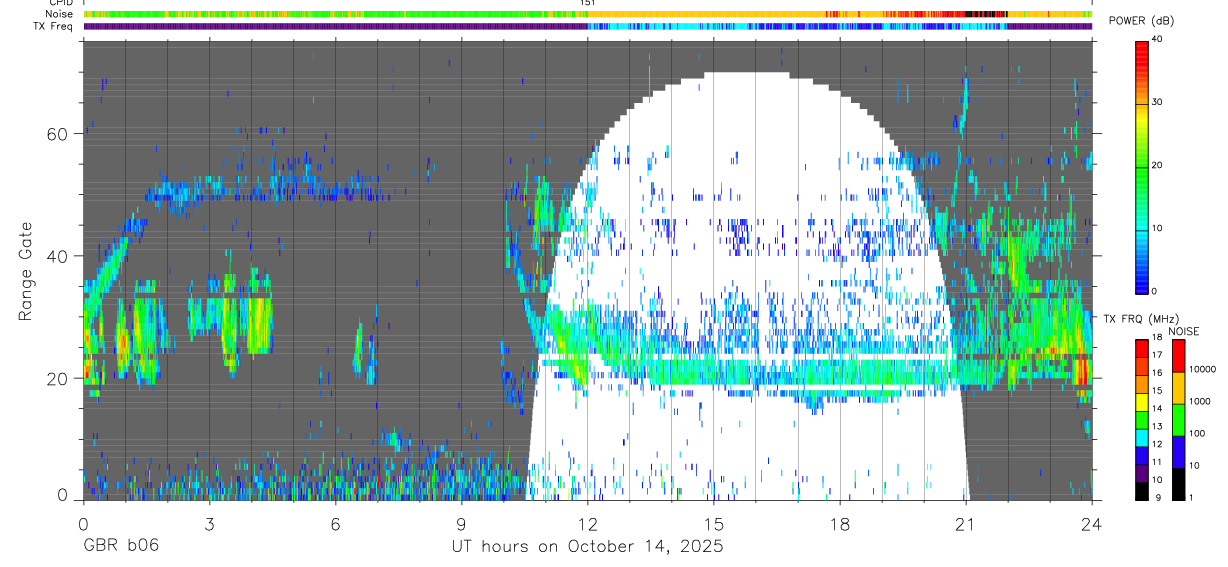Click the Noise color strip above the plot

click(x=587, y=14)
